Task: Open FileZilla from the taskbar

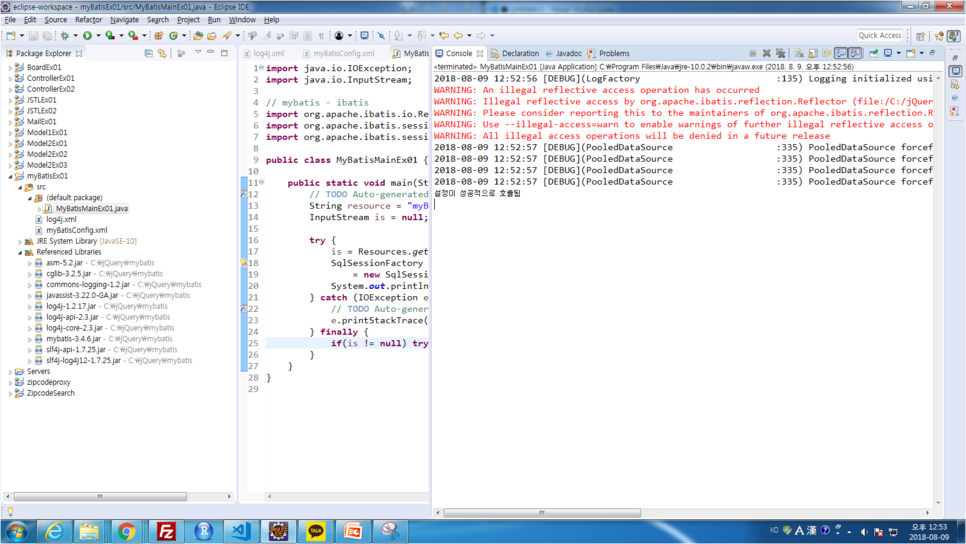Action: 166,531
